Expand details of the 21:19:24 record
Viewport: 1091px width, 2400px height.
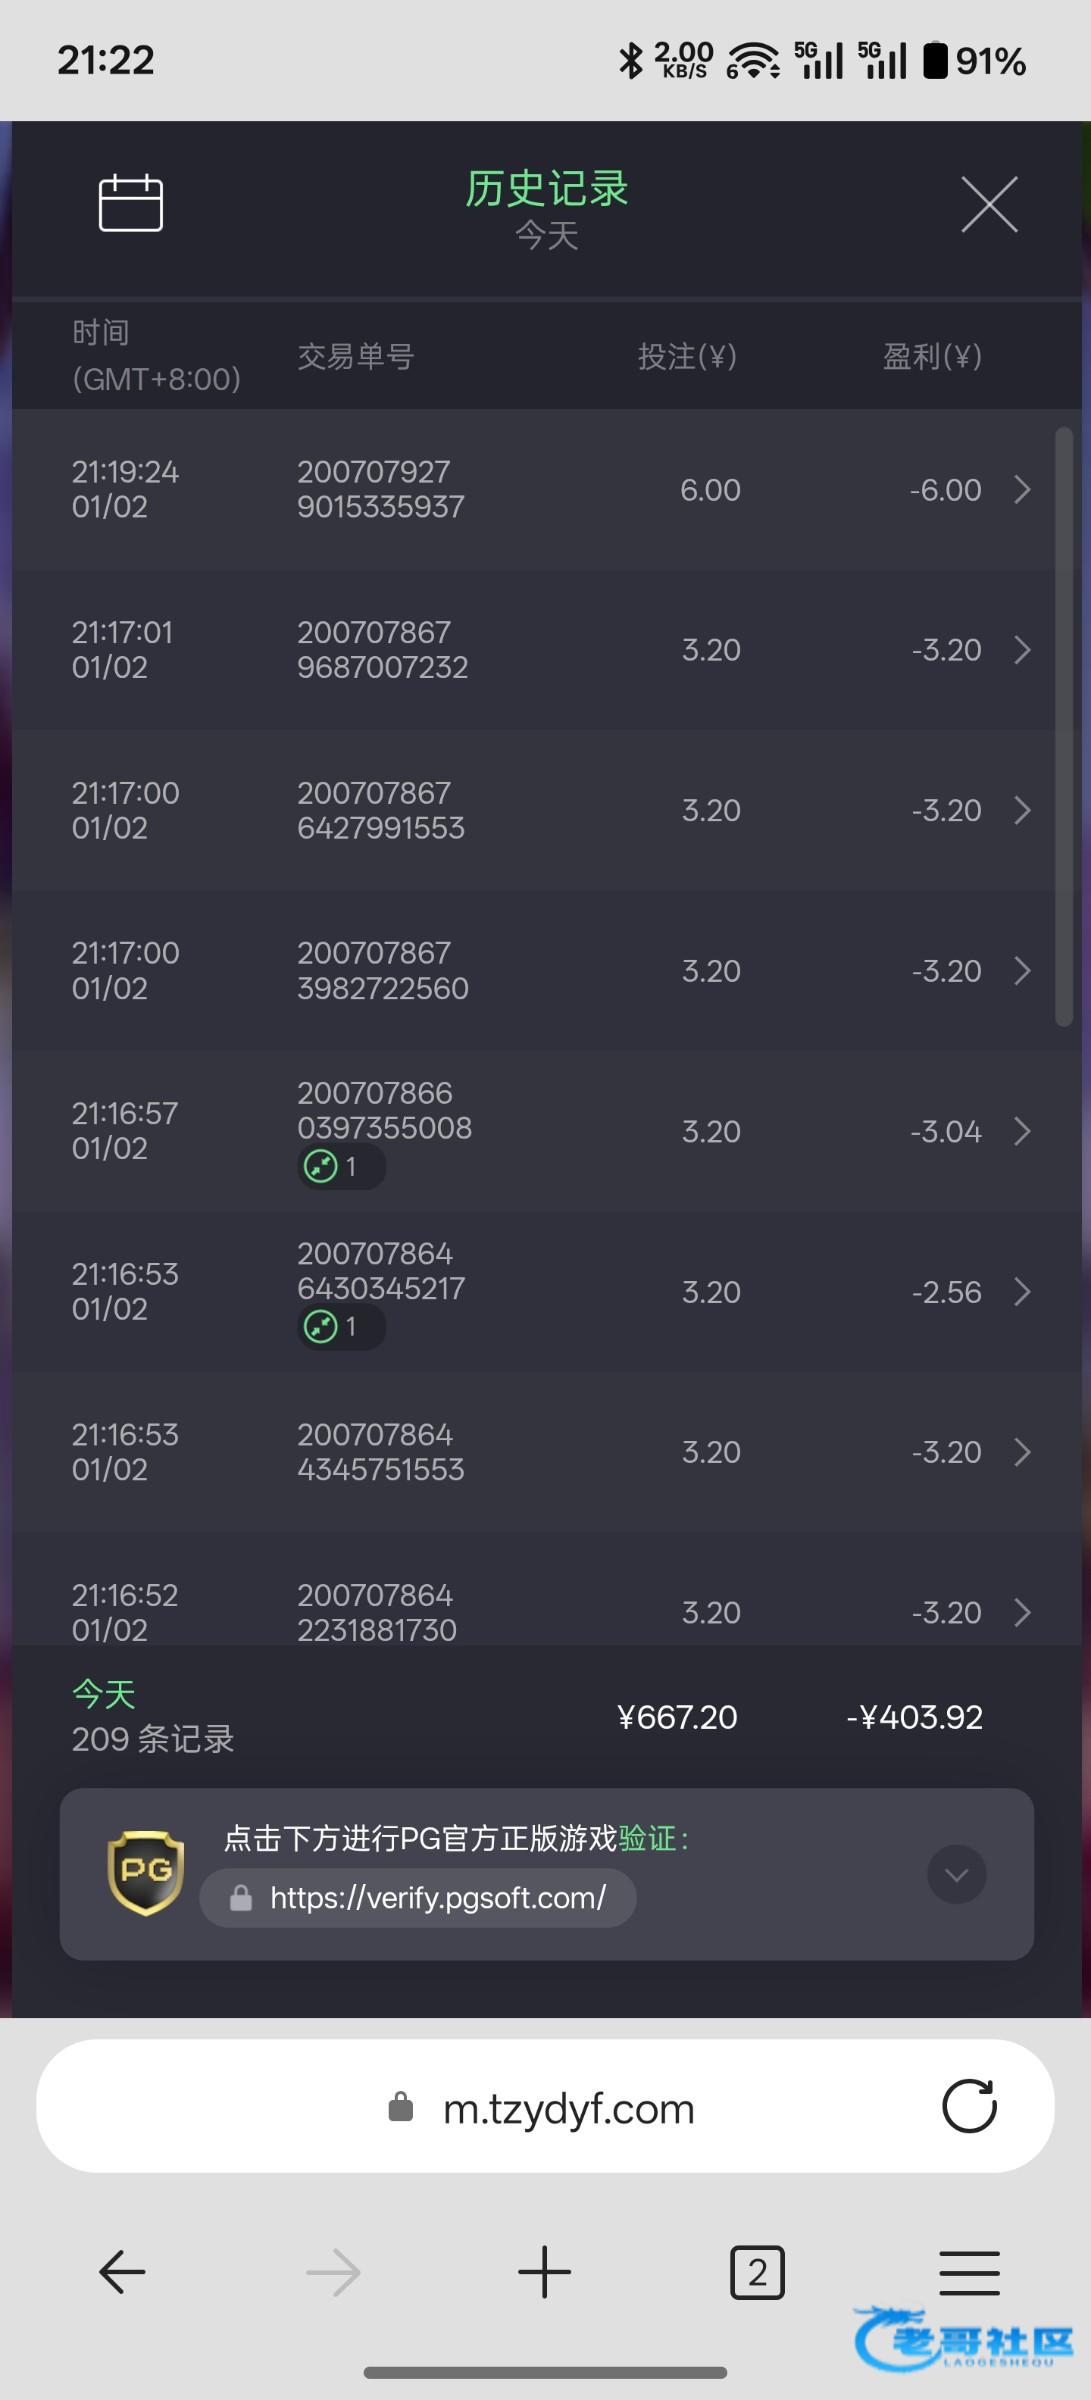[1022, 490]
